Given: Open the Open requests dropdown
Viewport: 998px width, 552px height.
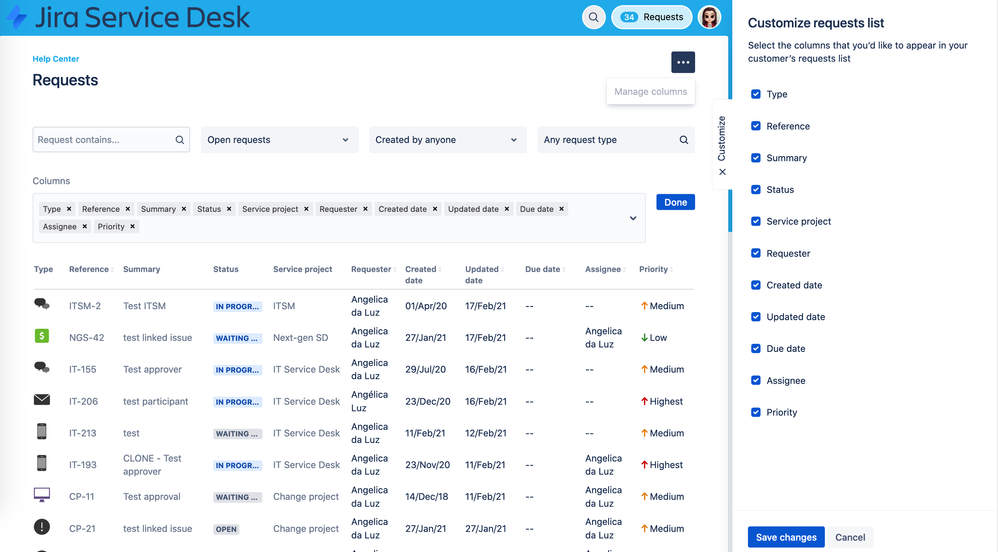Looking at the screenshot, I should 279,140.
